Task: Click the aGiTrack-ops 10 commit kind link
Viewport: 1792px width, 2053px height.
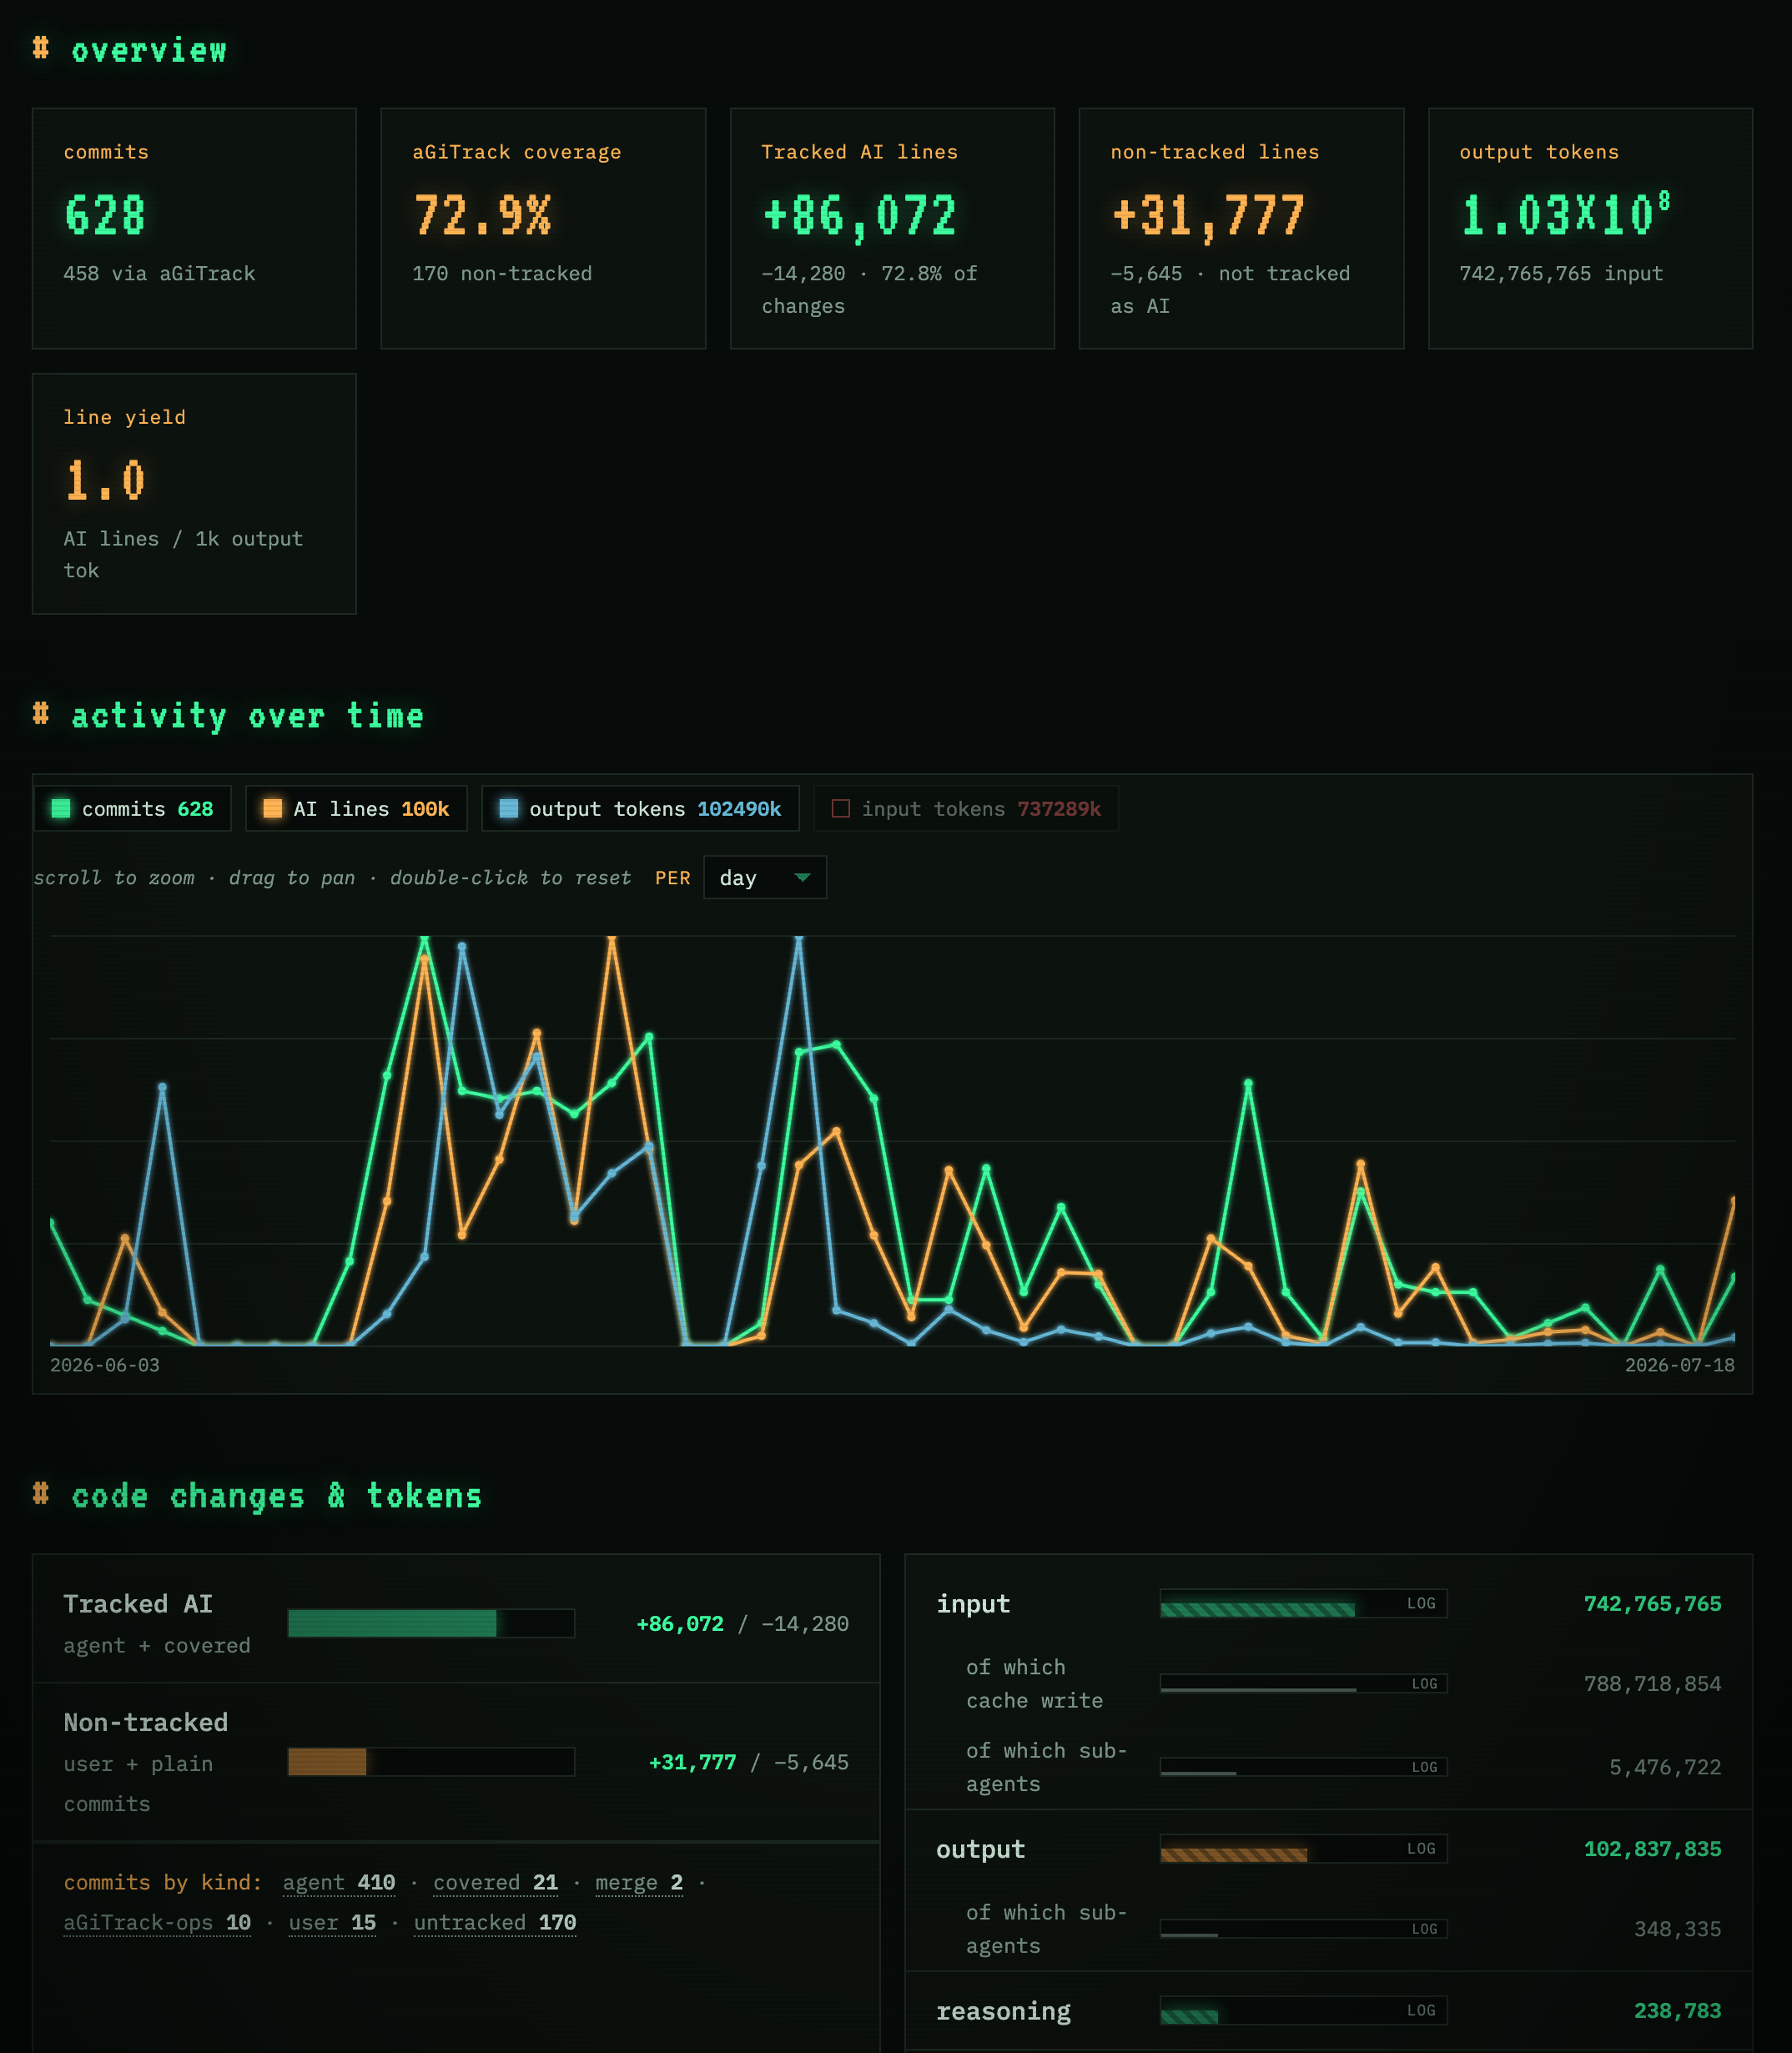Action: [x=157, y=1922]
